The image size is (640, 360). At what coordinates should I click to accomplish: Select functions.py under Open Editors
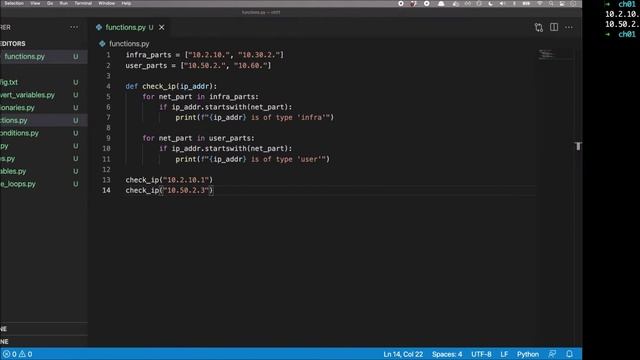(x=44, y=56)
